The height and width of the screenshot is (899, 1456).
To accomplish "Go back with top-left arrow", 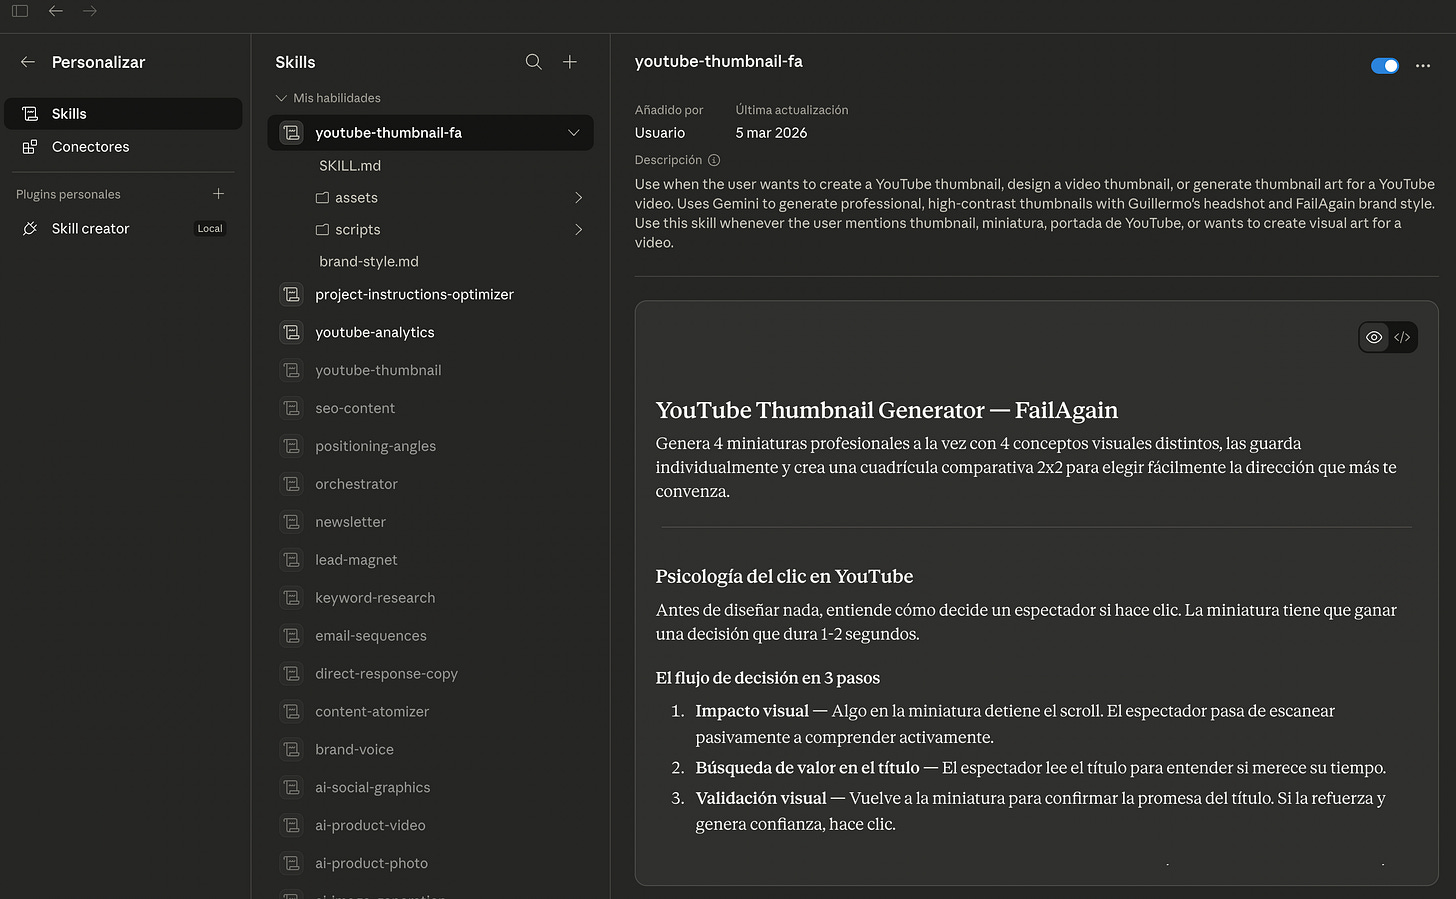I will point(56,11).
